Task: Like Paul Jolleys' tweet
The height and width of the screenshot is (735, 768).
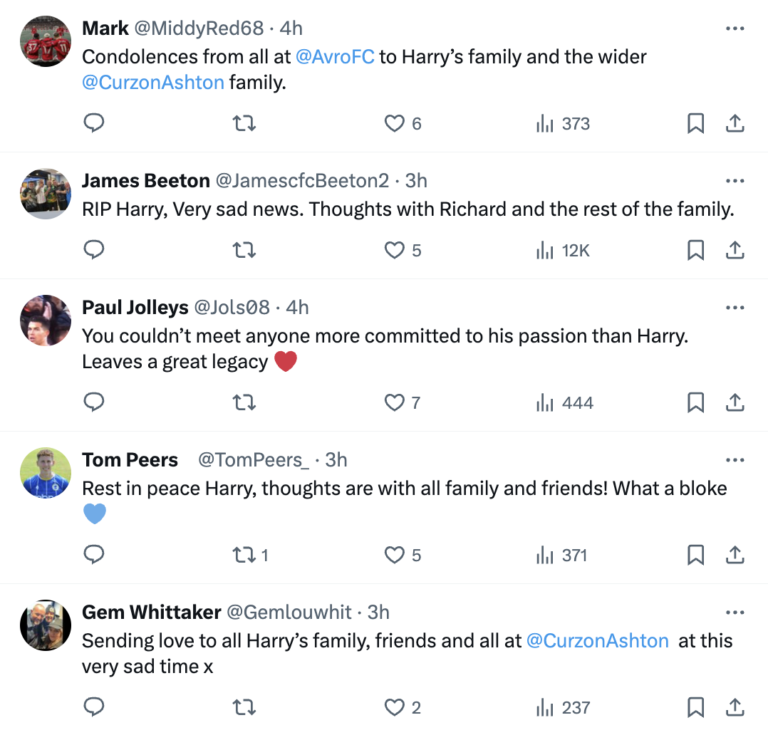Action: pos(395,403)
